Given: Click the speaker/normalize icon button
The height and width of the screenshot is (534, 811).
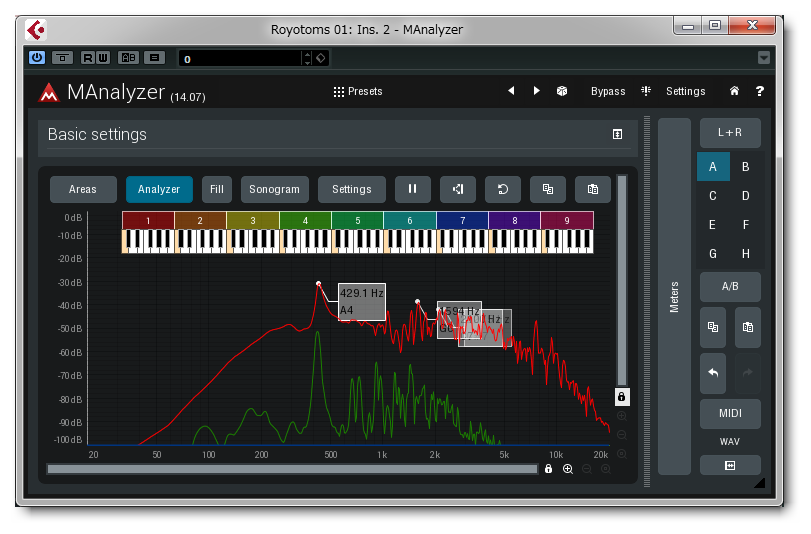Looking at the screenshot, I should coord(458,189).
